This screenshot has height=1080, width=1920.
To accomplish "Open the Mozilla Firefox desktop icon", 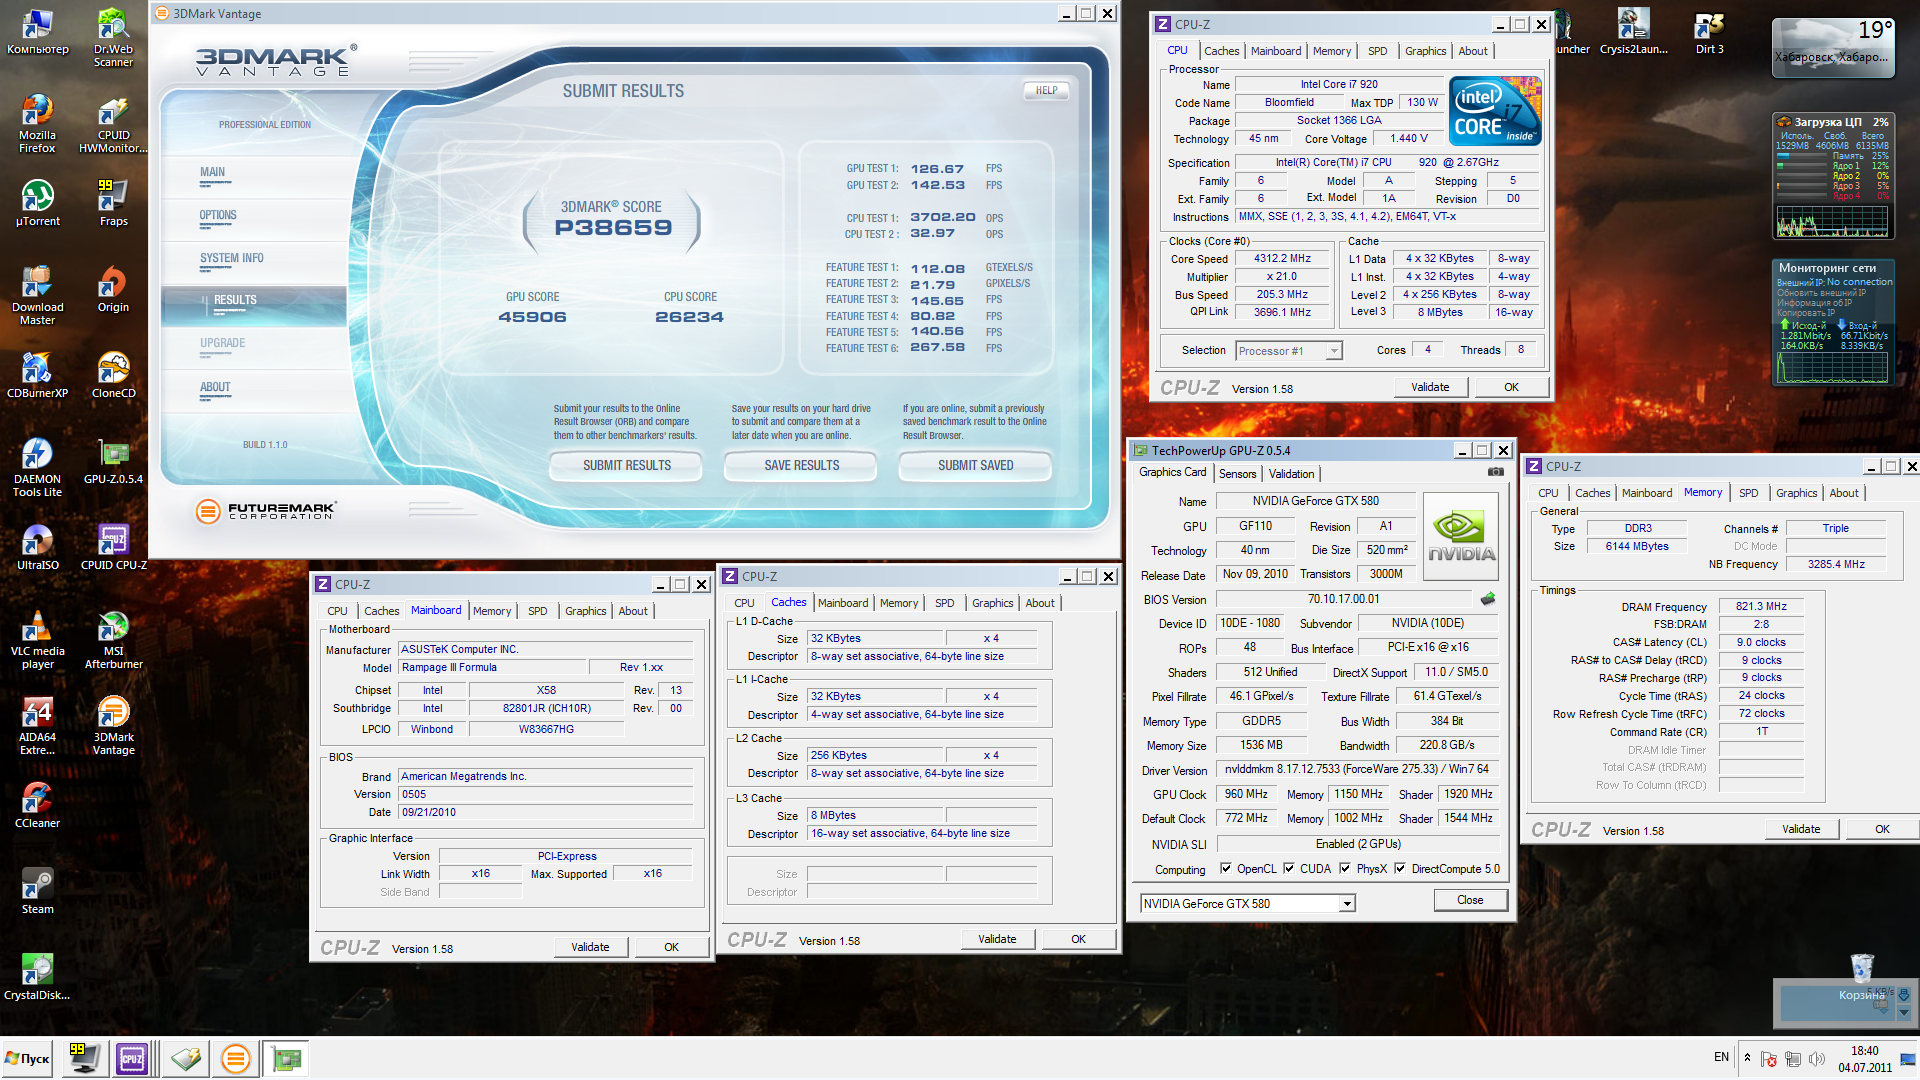I will tap(37, 123).
